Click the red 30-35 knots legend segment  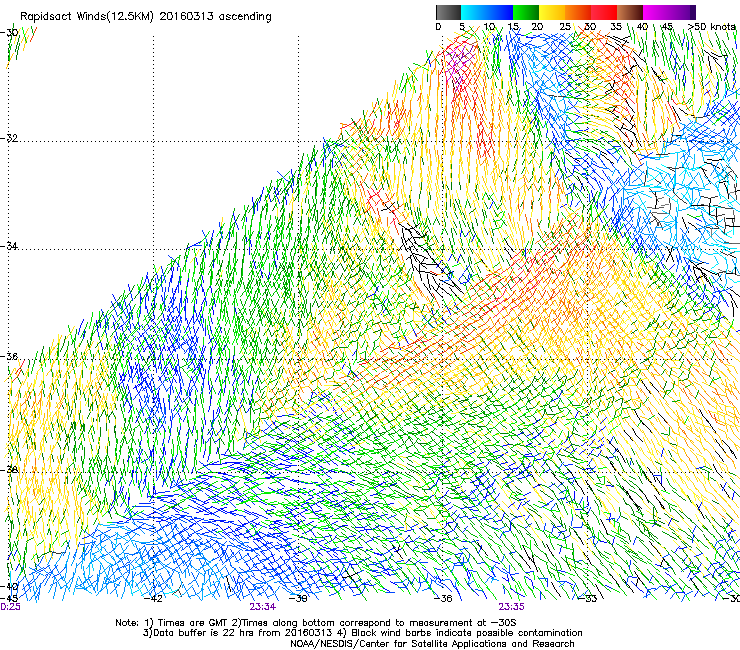(x=604, y=12)
